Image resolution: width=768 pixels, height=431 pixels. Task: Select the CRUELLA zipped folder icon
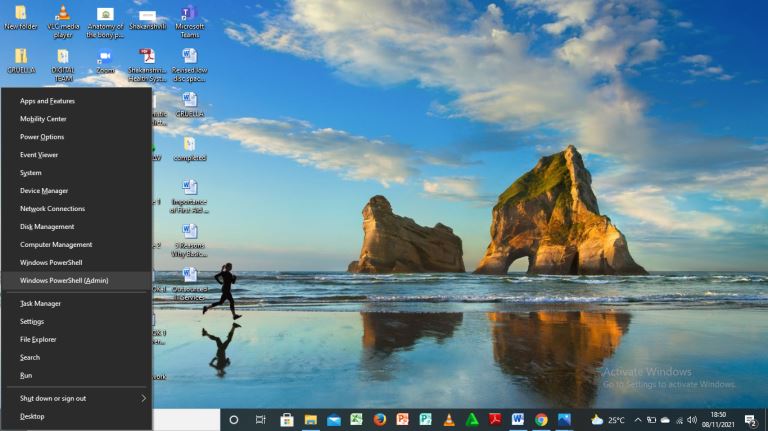21,61
